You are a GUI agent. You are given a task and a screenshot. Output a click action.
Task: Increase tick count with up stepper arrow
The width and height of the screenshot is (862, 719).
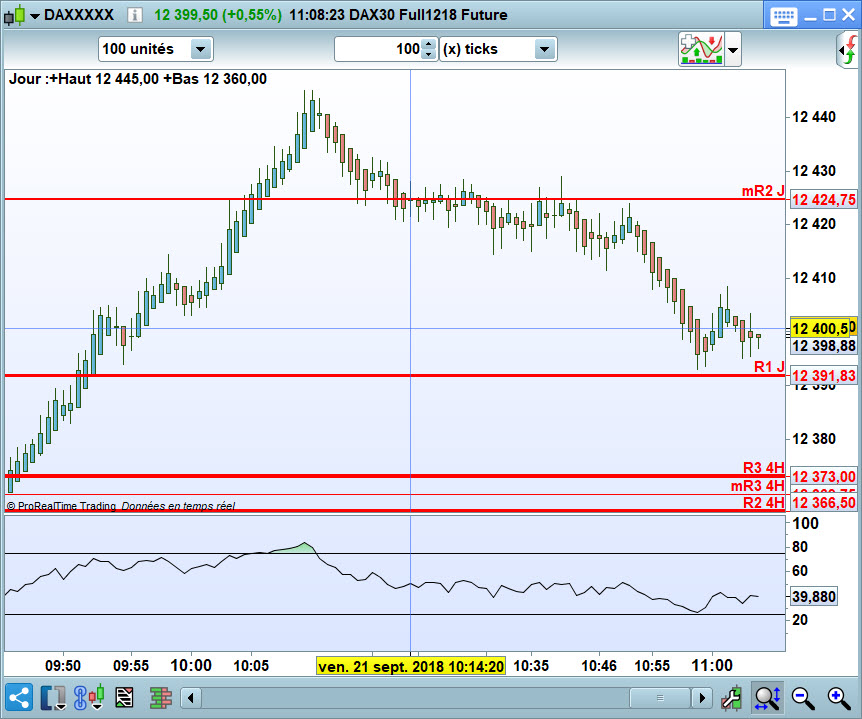pos(429,44)
